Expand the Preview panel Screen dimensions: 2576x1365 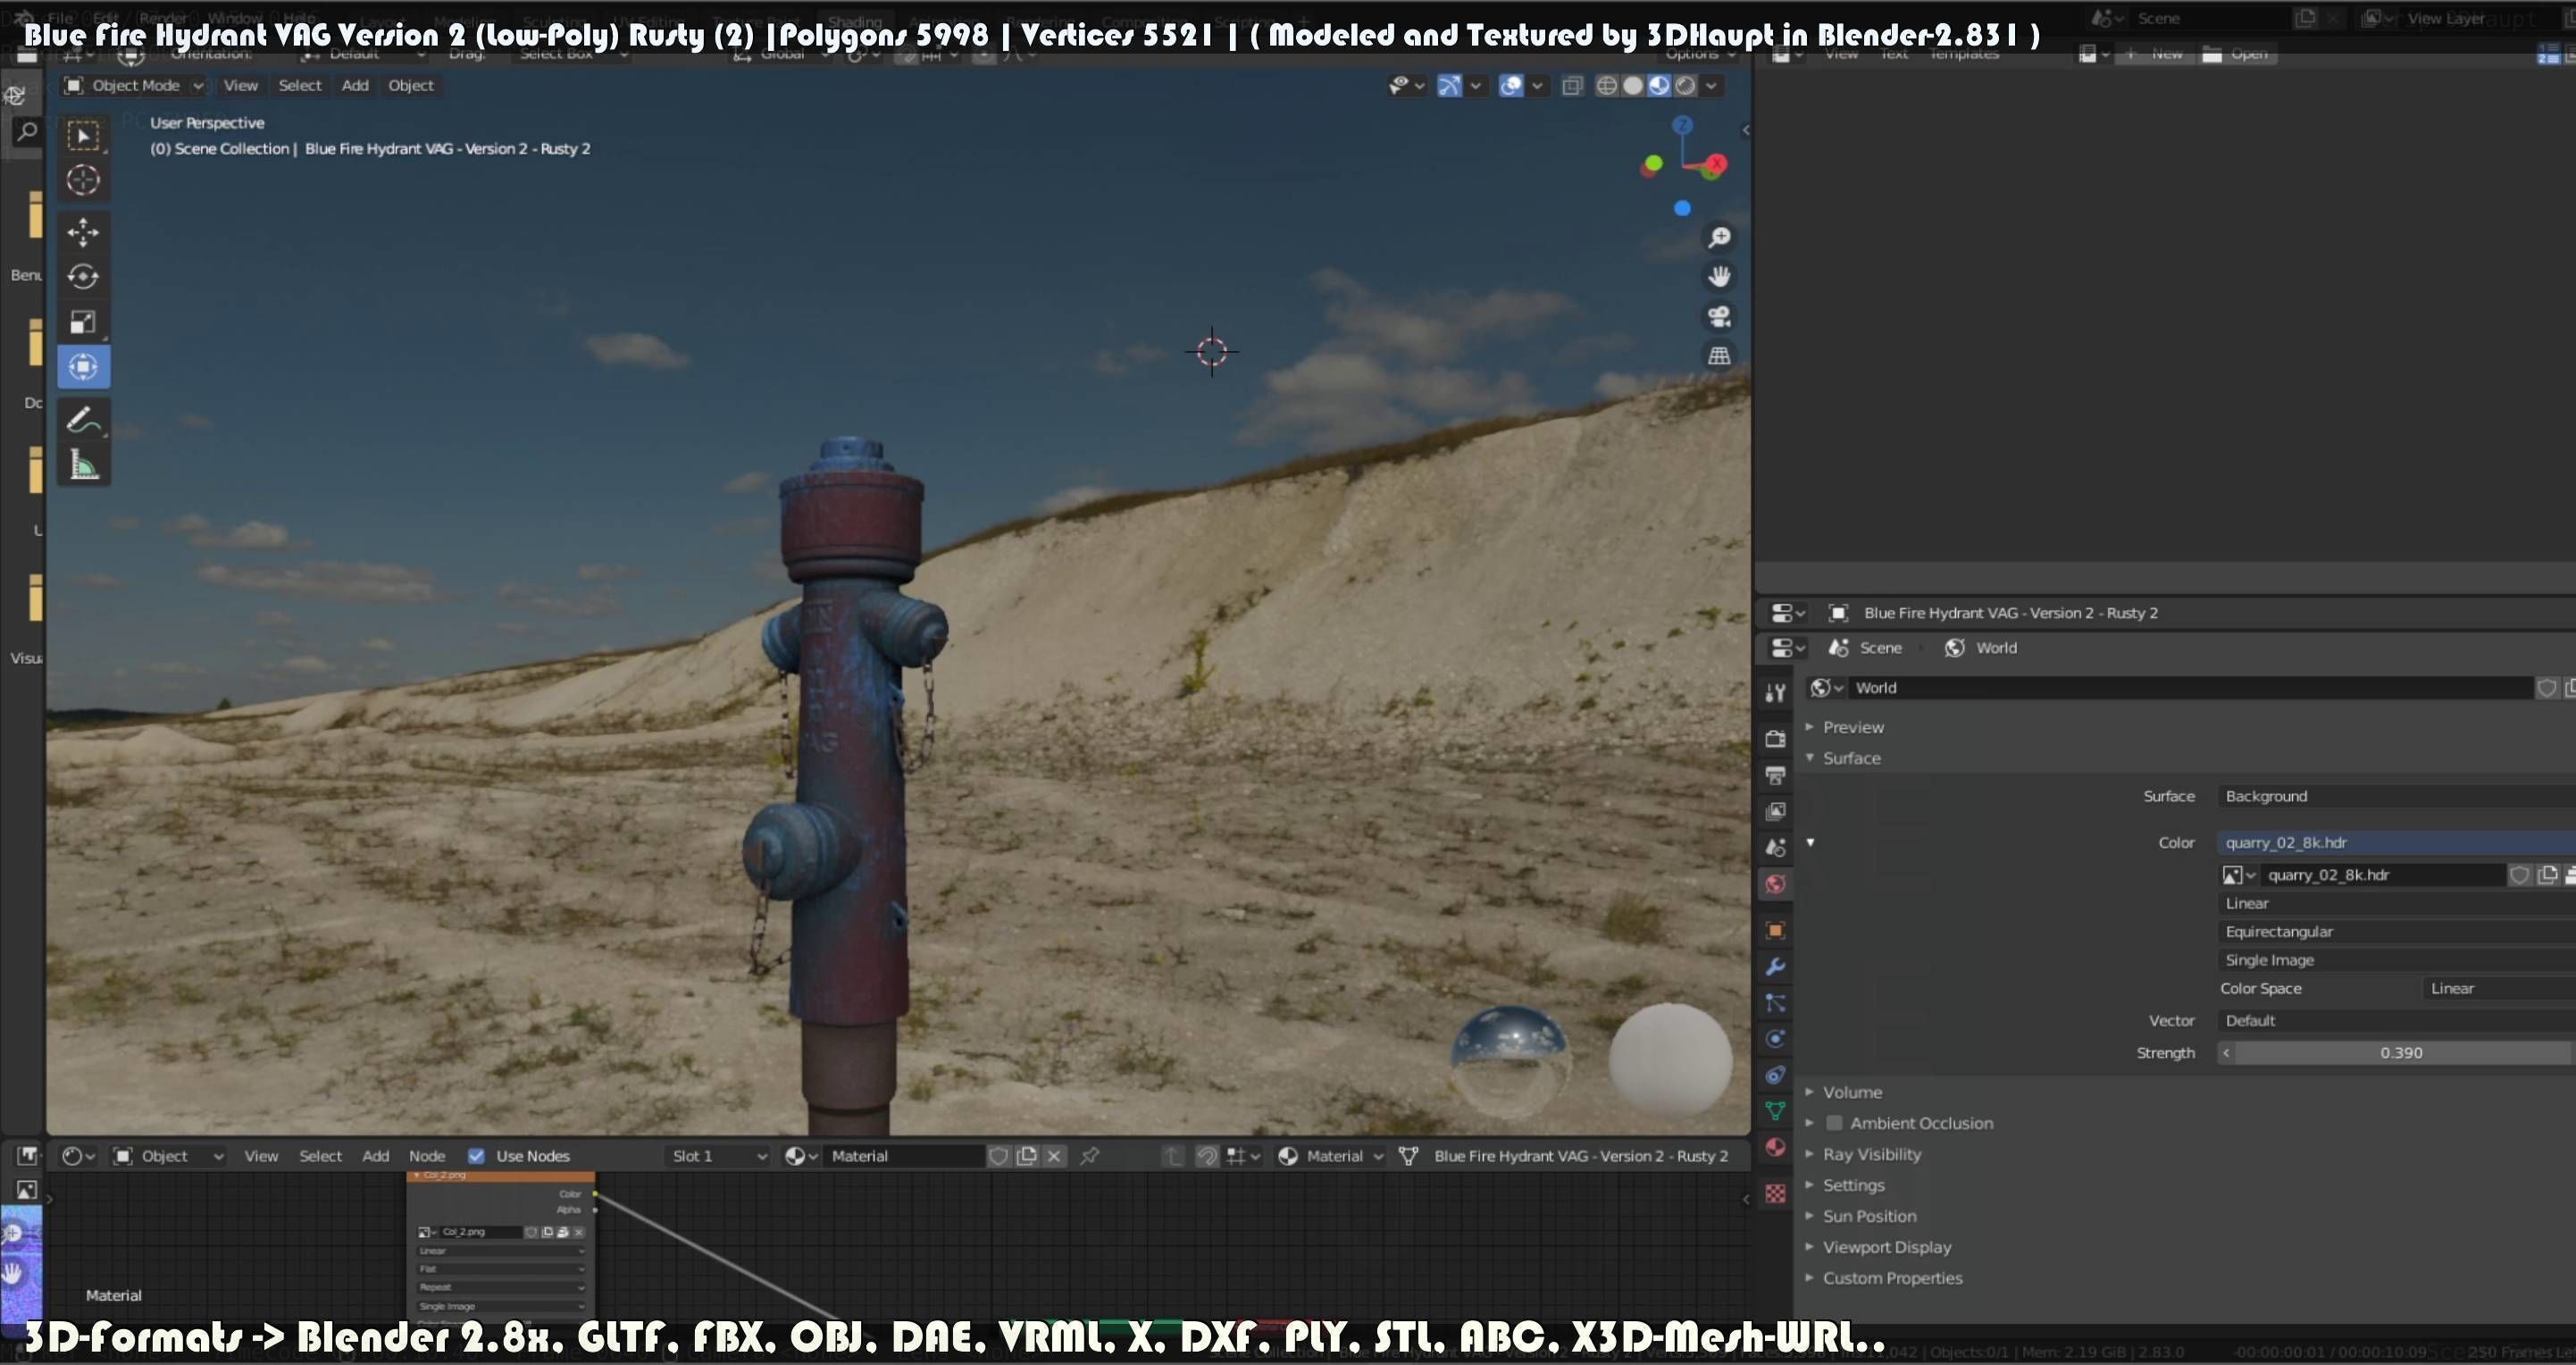(x=1852, y=727)
